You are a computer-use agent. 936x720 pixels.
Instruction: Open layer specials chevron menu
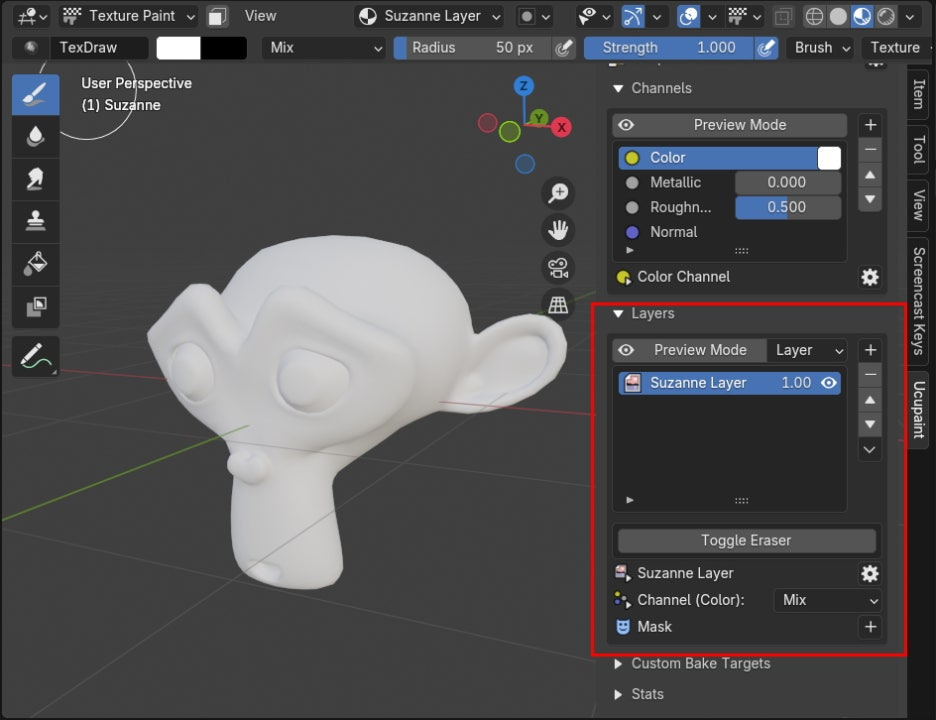[870, 450]
